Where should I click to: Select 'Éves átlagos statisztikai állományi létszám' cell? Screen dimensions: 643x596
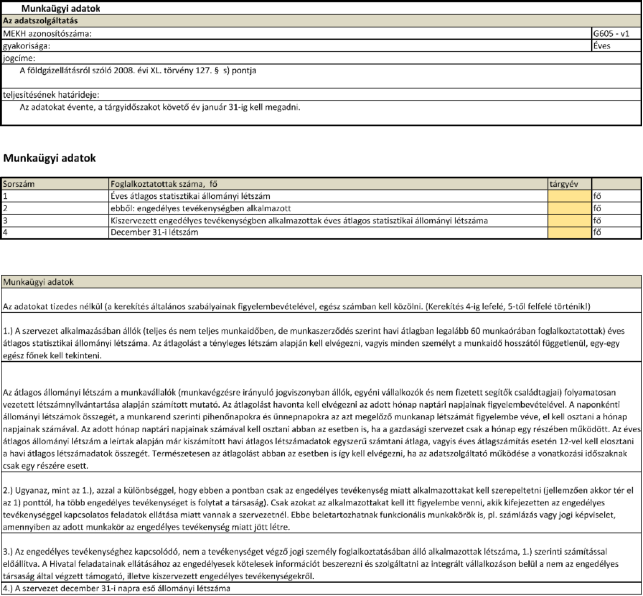click(x=328, y=196)
